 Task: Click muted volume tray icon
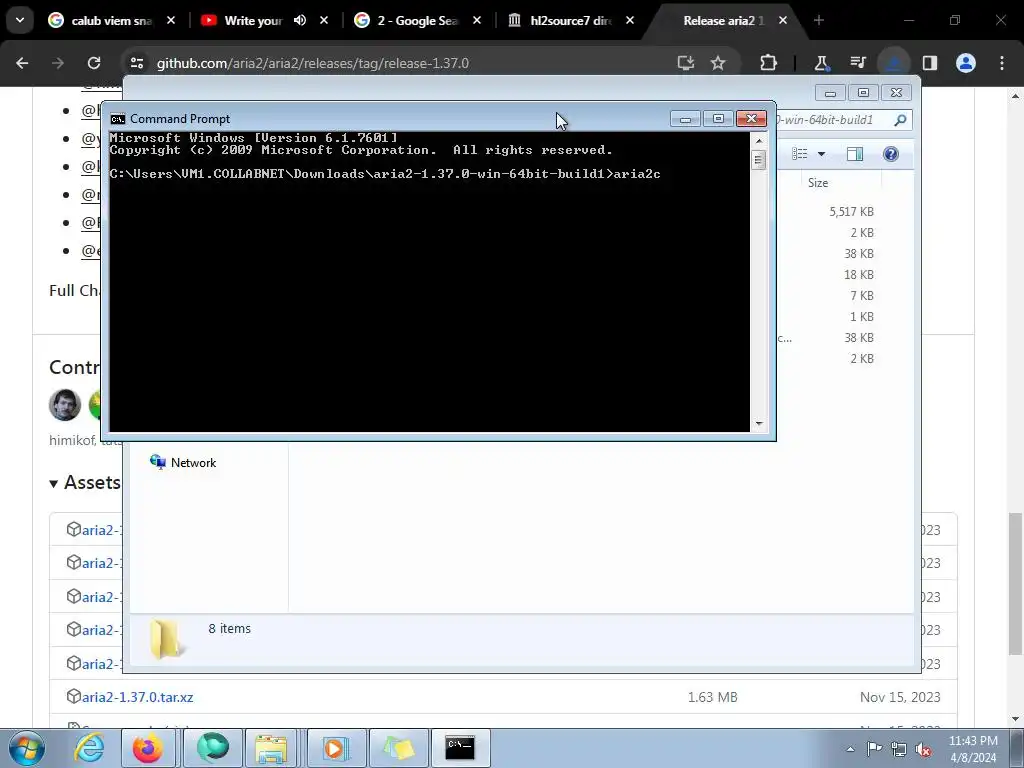click(923, 748)
